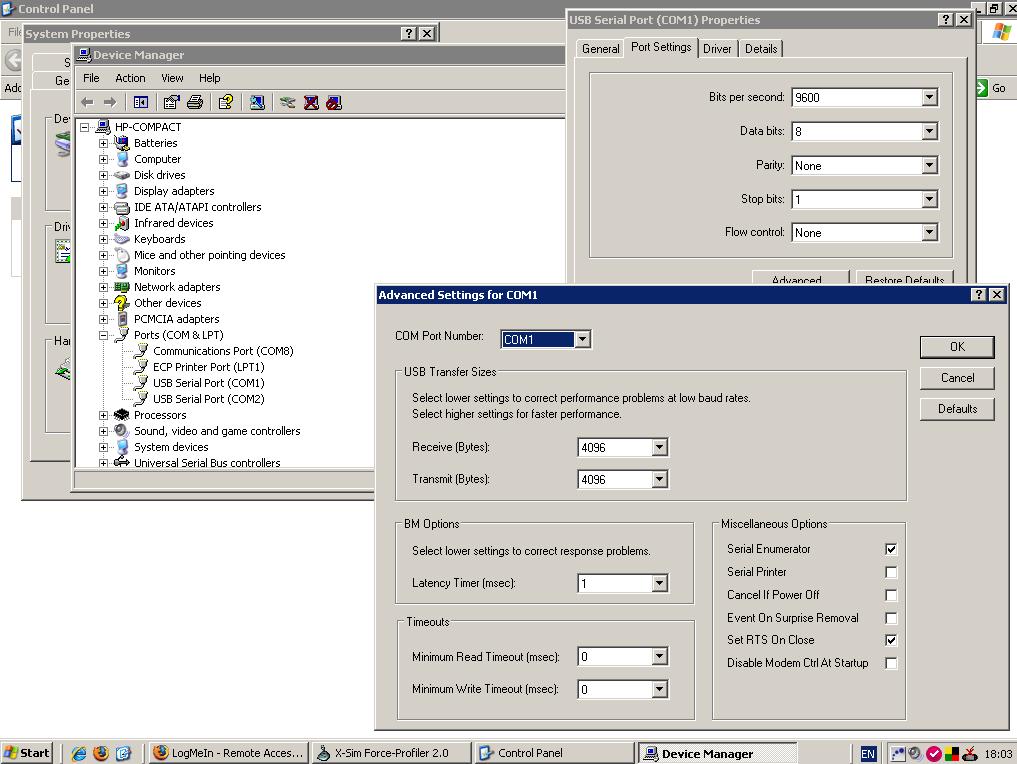Image resolution: width=1017 pixels, height=764 pixels.
Task: Switch to X-Sim Force-Profiler taskbar button
Action: coord(391,753)
